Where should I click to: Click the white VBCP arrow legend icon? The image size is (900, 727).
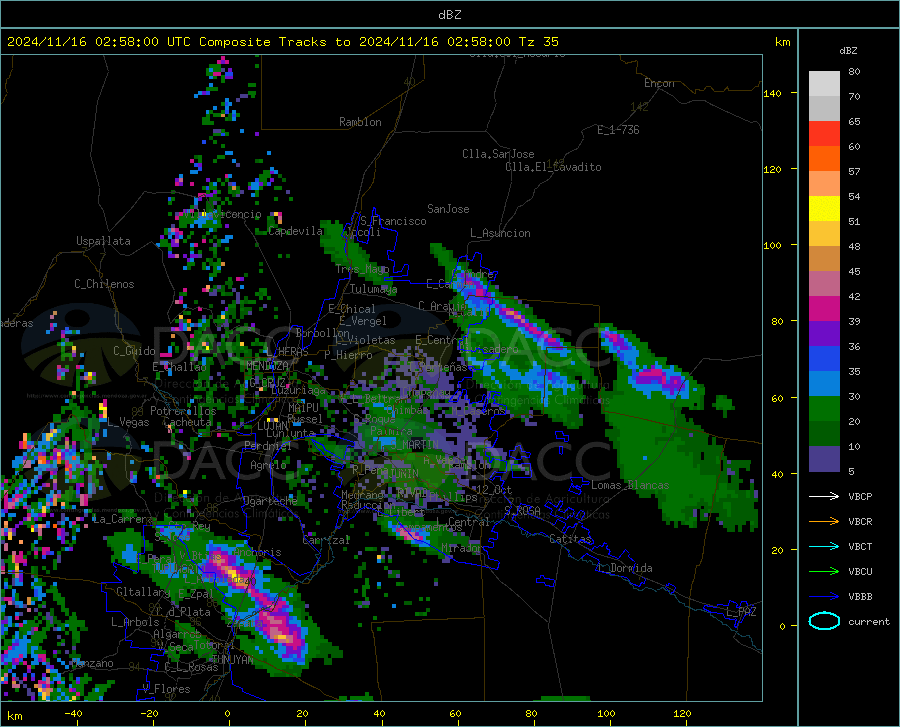[824, 496]
